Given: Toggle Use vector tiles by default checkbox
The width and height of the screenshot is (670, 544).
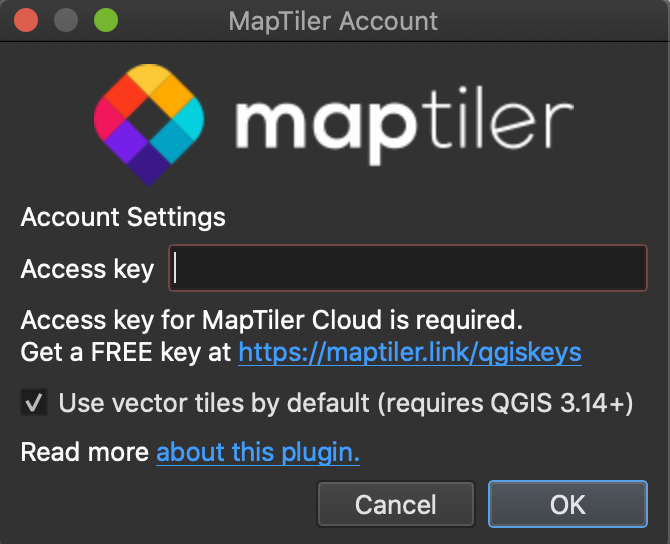Looking at the screenshot, I should pyautogui.click(x=34, y=402).
